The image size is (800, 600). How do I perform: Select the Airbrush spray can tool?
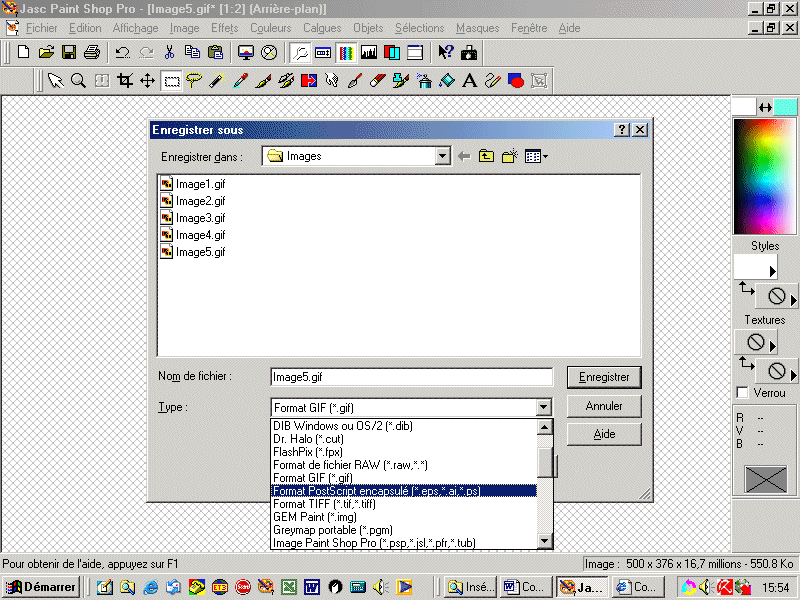point(423,81)
